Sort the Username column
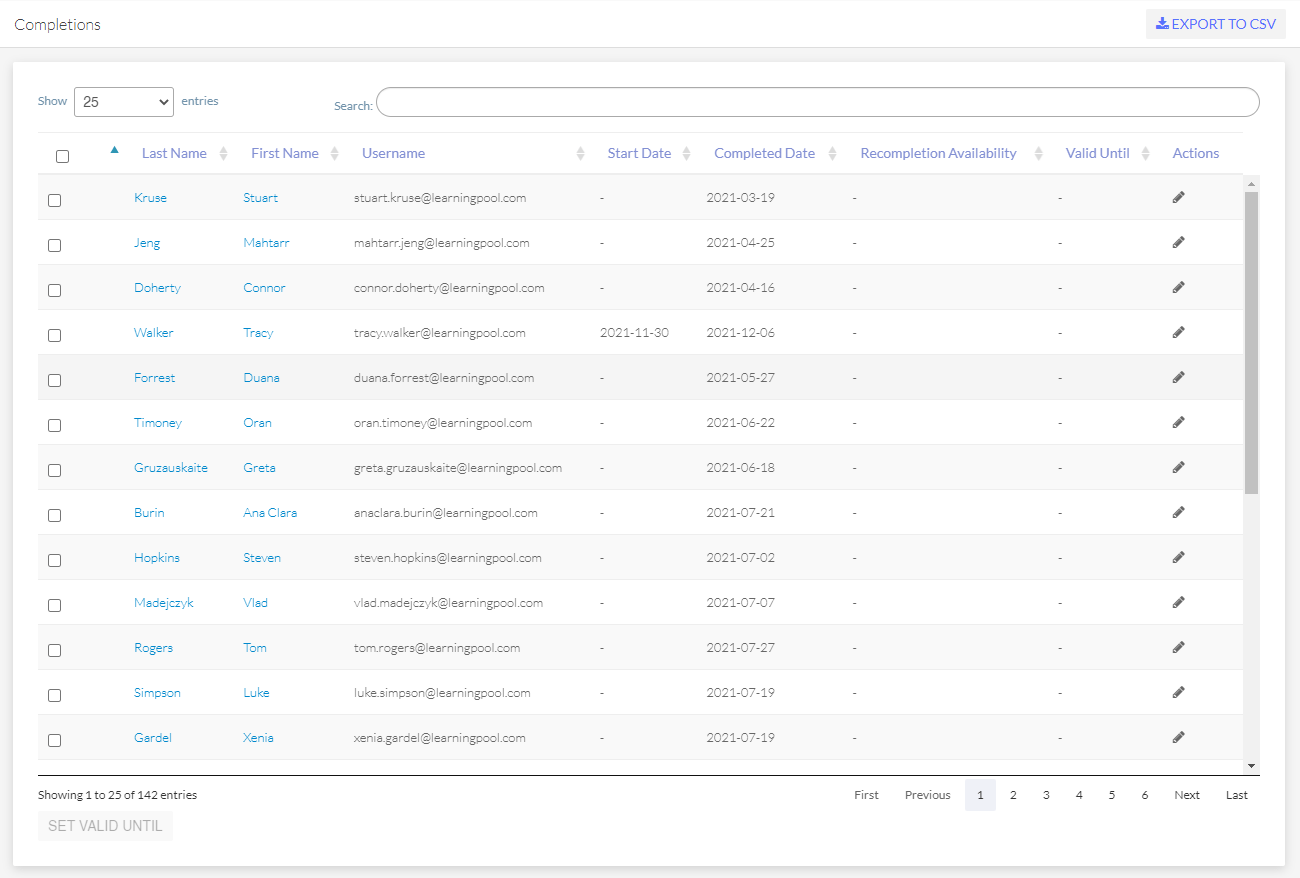Screen dimensions: 1300x878 (x=393, y=153)
